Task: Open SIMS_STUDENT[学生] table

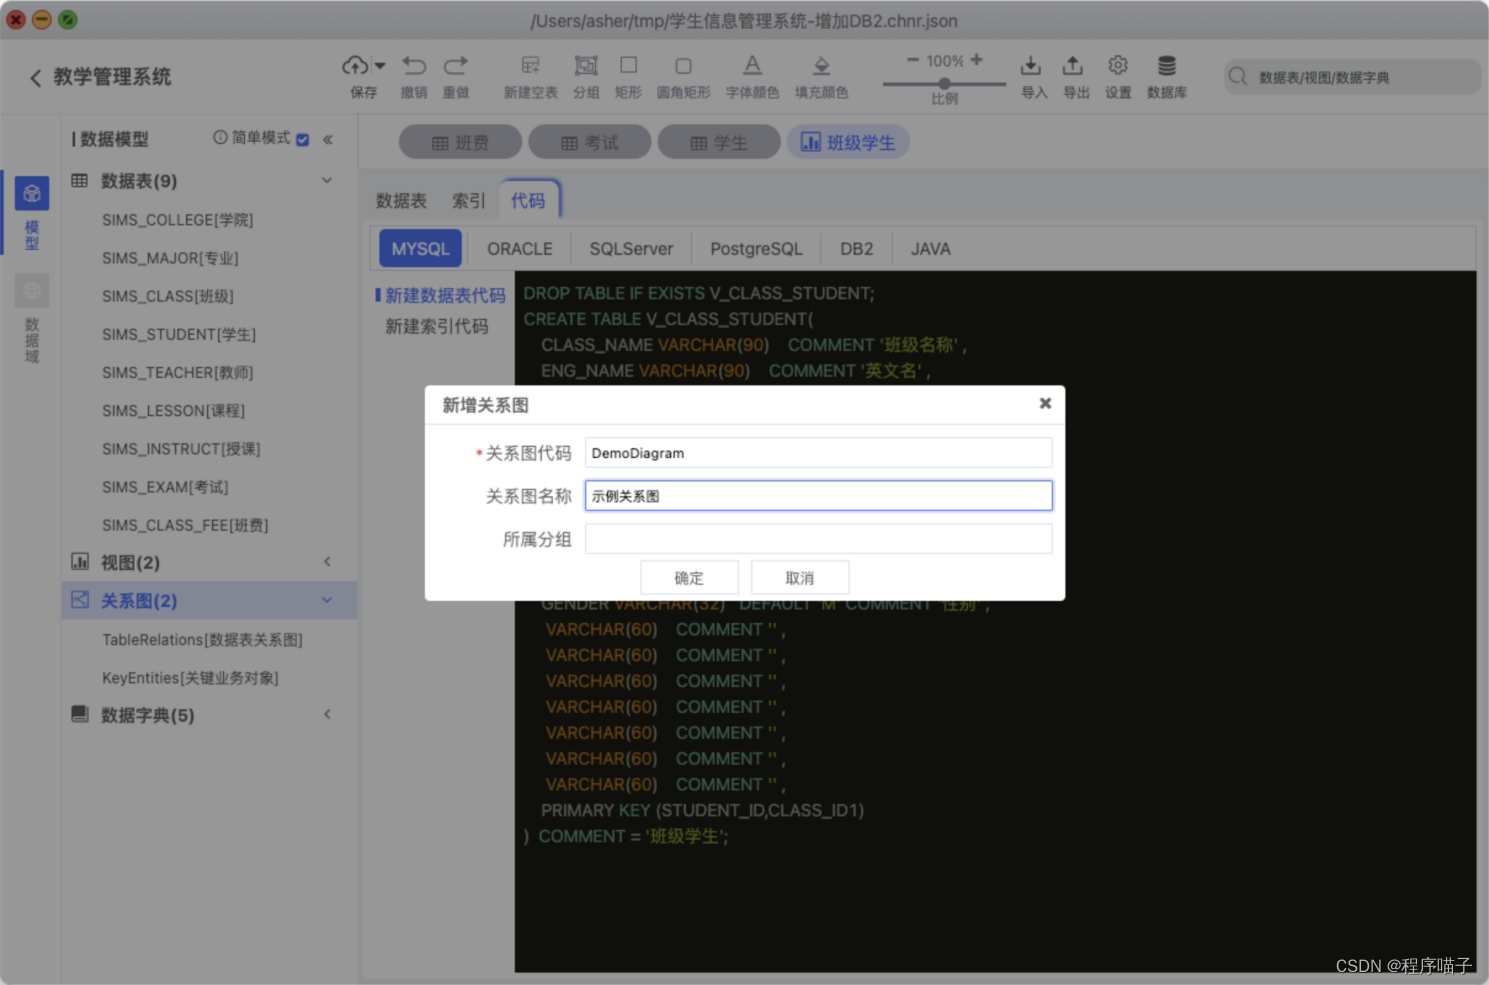Action: pyautogui.click(x=179, y=334)
